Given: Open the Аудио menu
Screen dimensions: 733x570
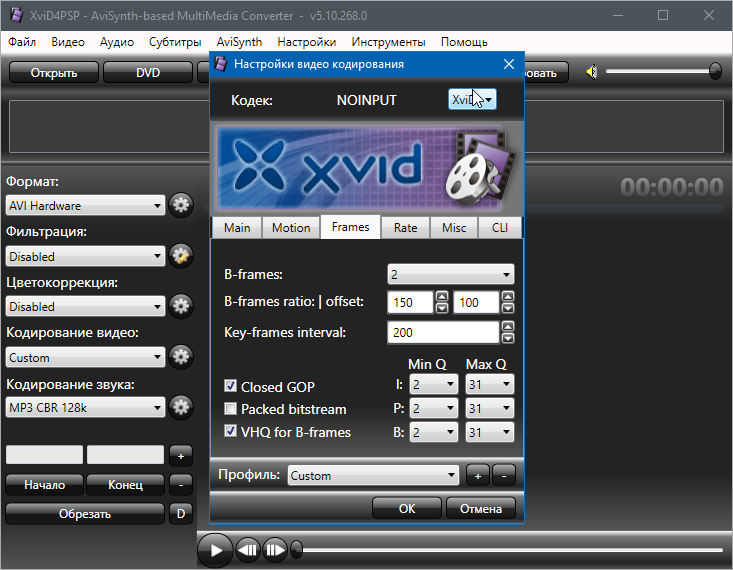Looking at the screenshot, I should pos(117,42).
